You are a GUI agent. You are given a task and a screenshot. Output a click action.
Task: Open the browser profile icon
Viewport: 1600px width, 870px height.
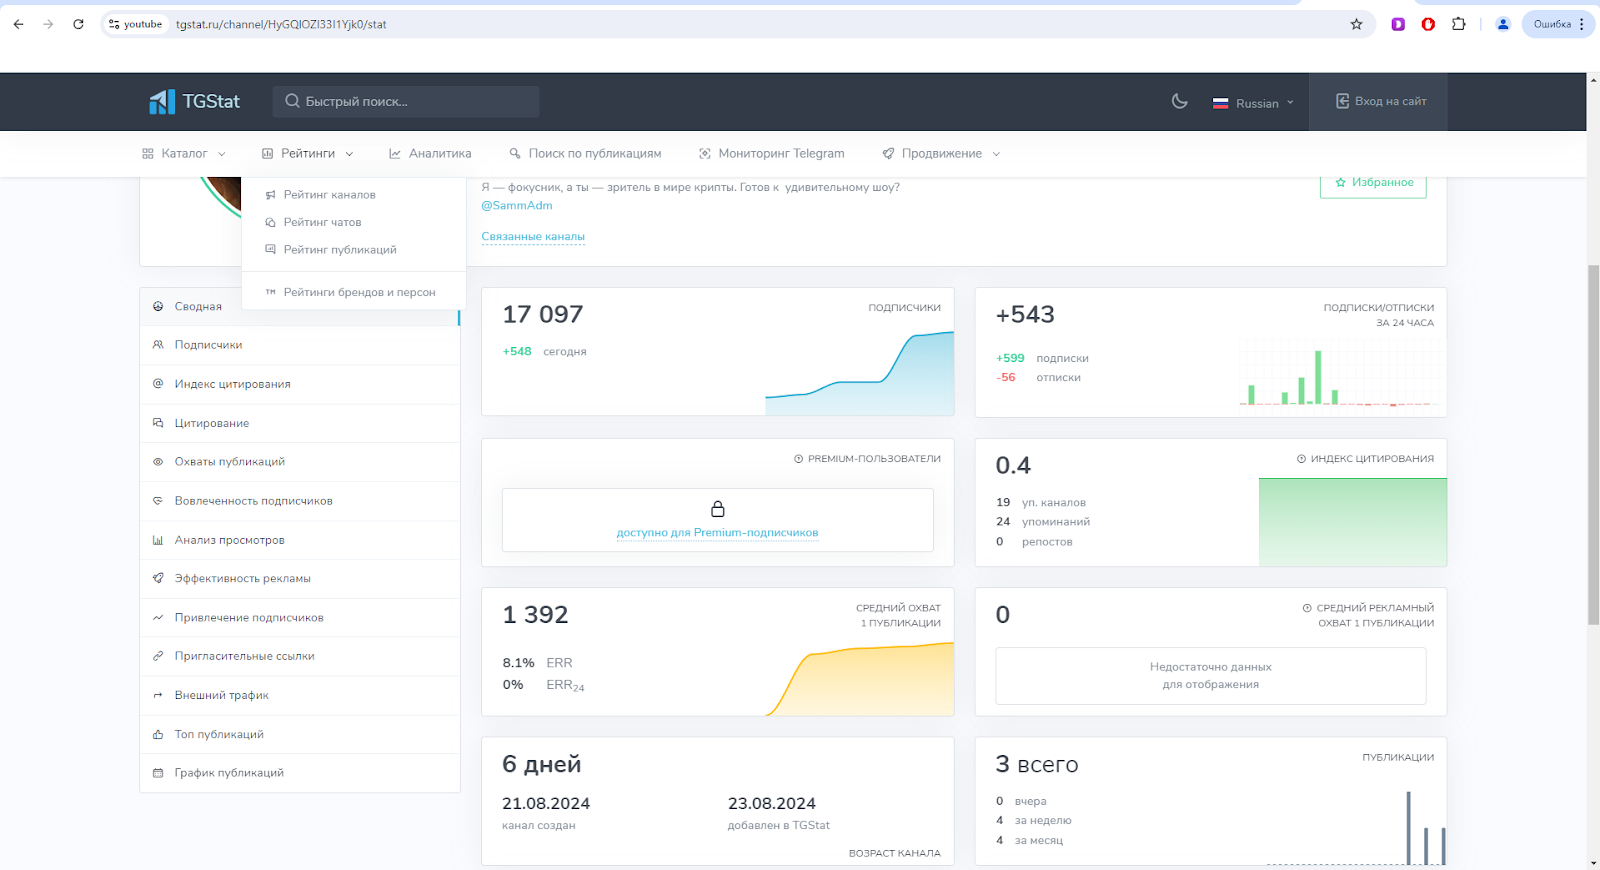[x=1502, y=24]
